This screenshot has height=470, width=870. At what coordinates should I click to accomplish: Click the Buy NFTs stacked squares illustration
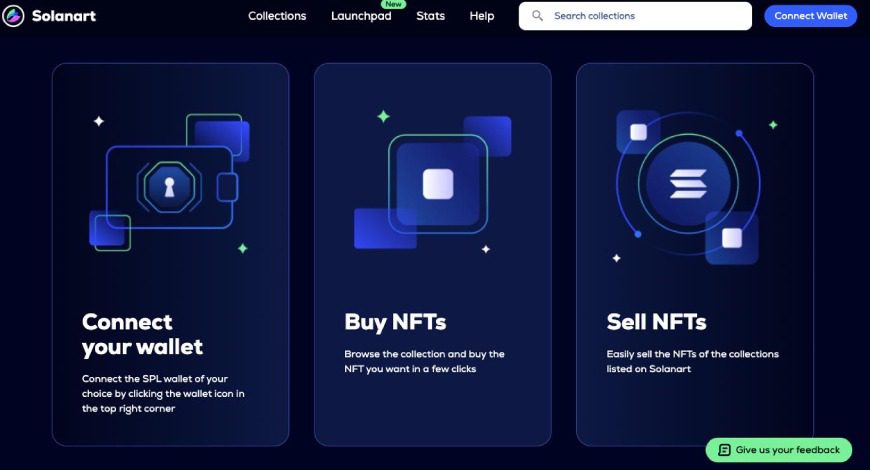point(433,183)
